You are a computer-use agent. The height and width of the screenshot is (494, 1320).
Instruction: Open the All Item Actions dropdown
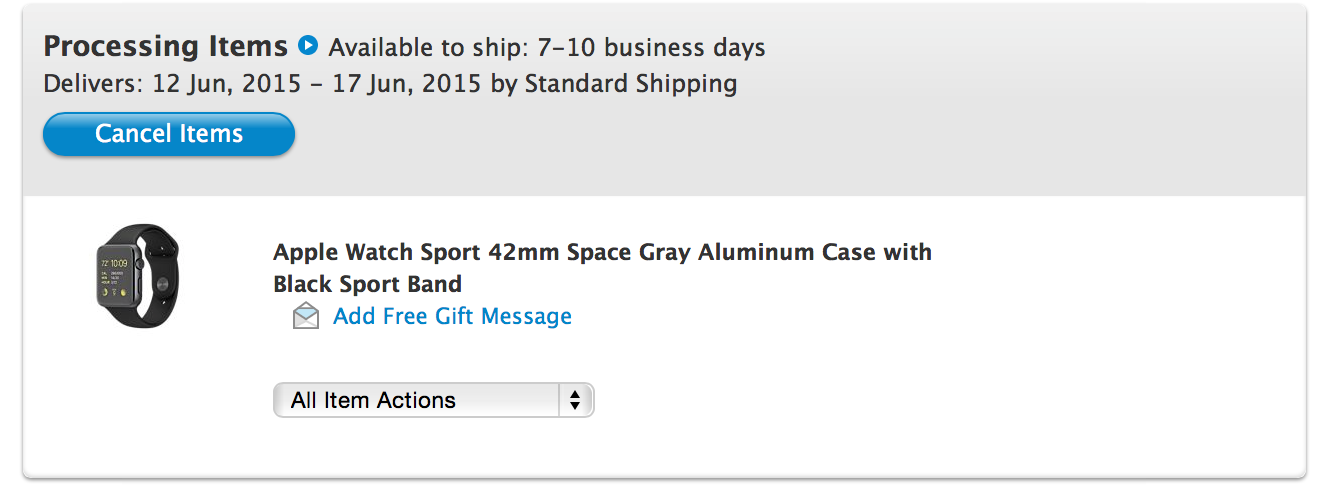433,400
